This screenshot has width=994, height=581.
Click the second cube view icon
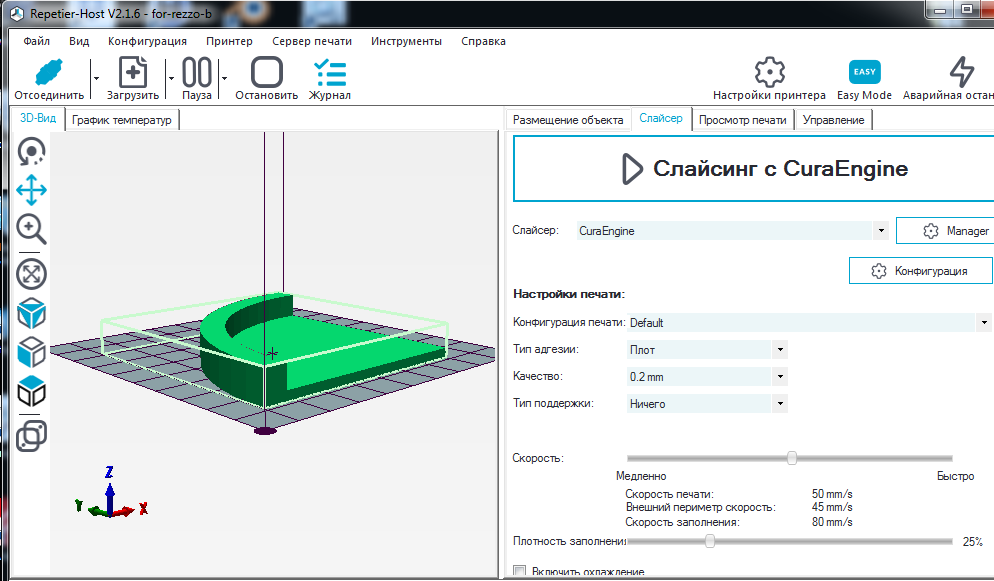31,352
